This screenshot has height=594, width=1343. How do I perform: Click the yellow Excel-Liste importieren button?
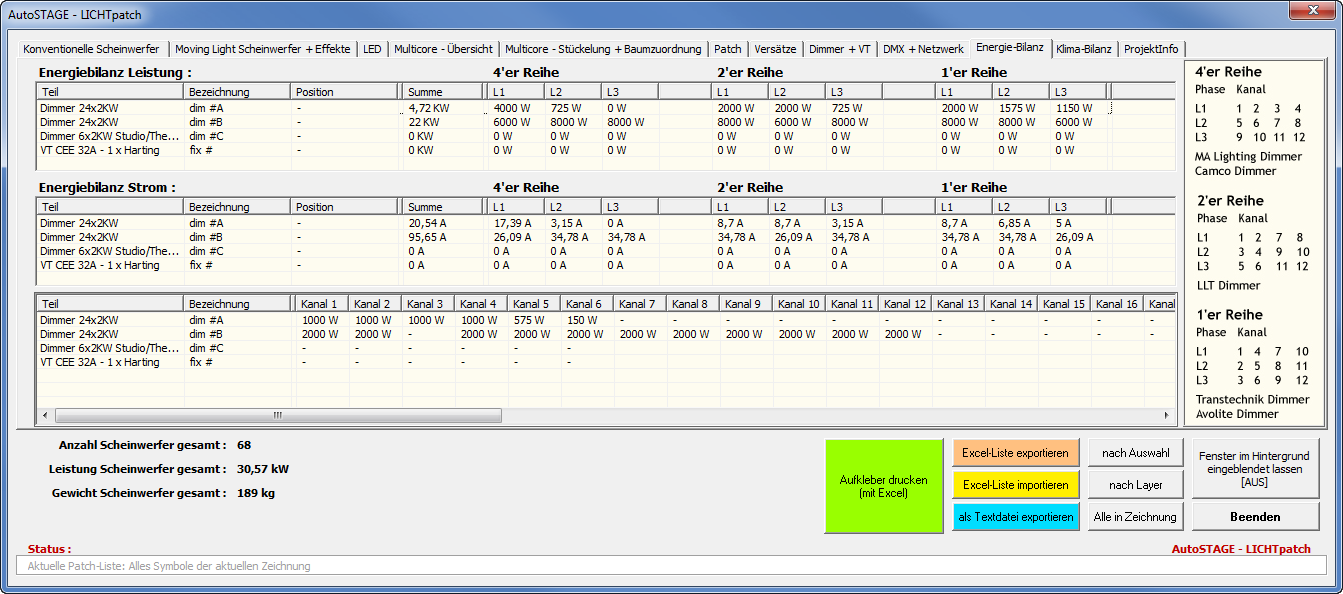pyautogui.click(x=1015, y=485)
